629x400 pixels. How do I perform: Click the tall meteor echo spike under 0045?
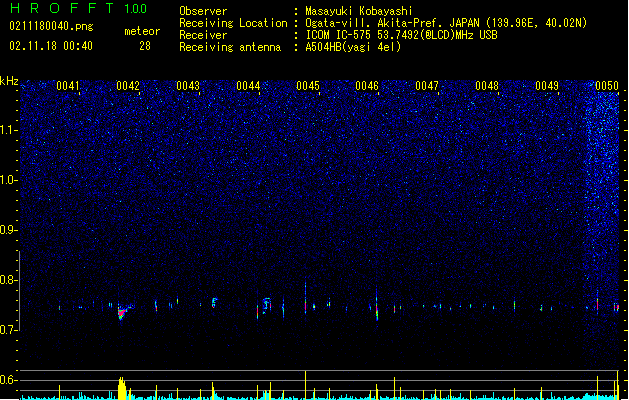[x=306, y=299]
